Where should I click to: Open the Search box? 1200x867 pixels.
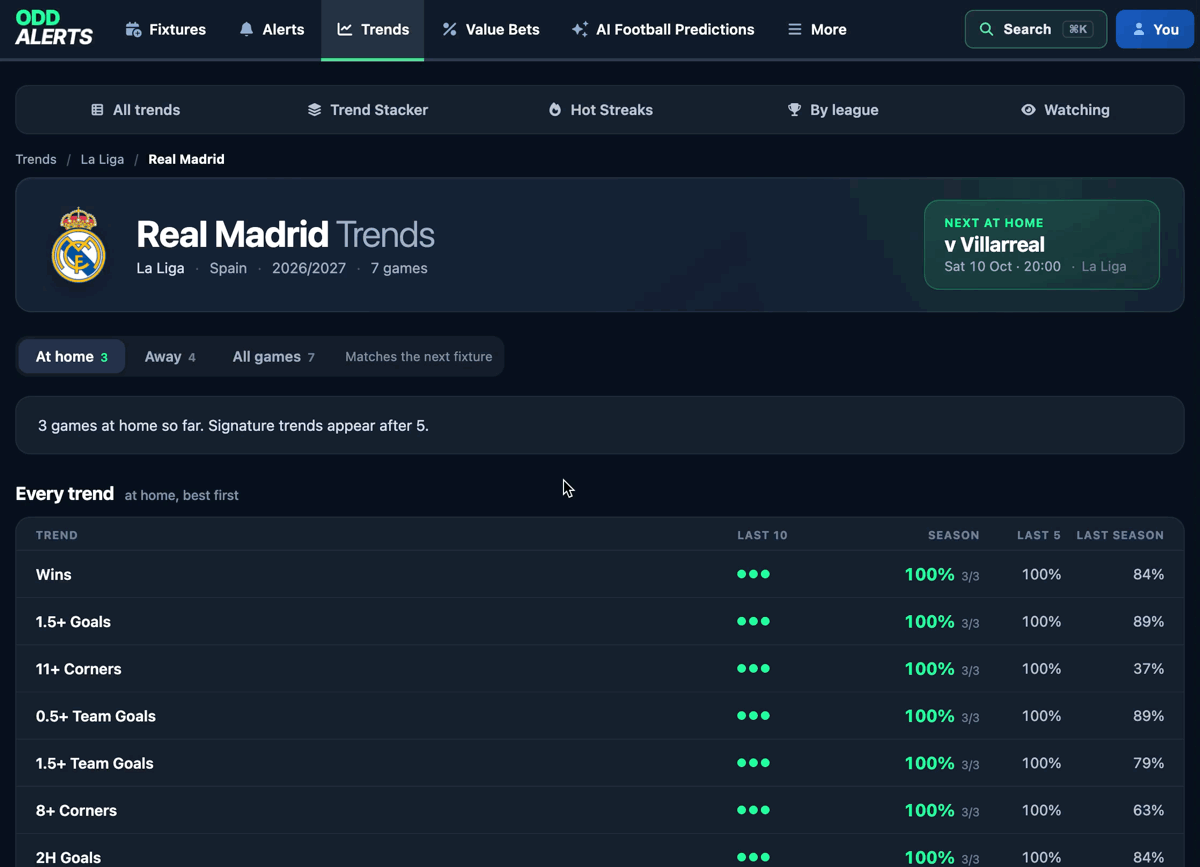click(x=1036, y=29)
